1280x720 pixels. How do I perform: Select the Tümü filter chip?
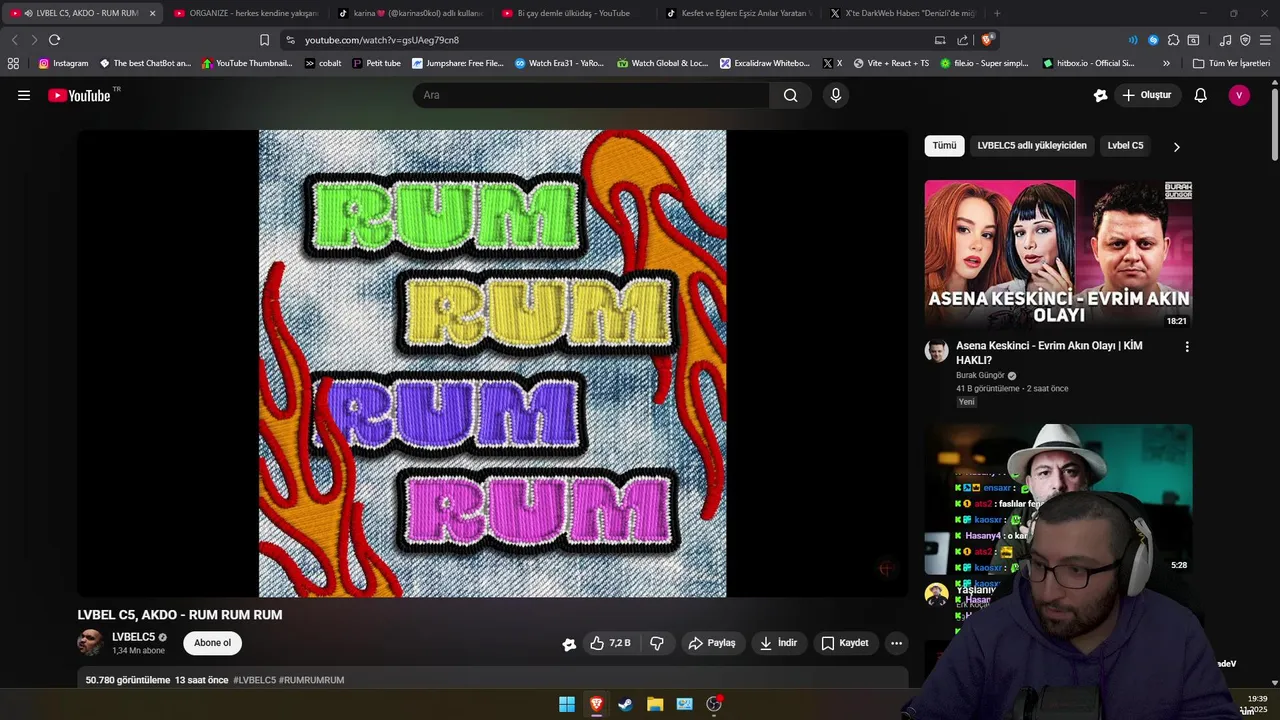coord(944,146)
